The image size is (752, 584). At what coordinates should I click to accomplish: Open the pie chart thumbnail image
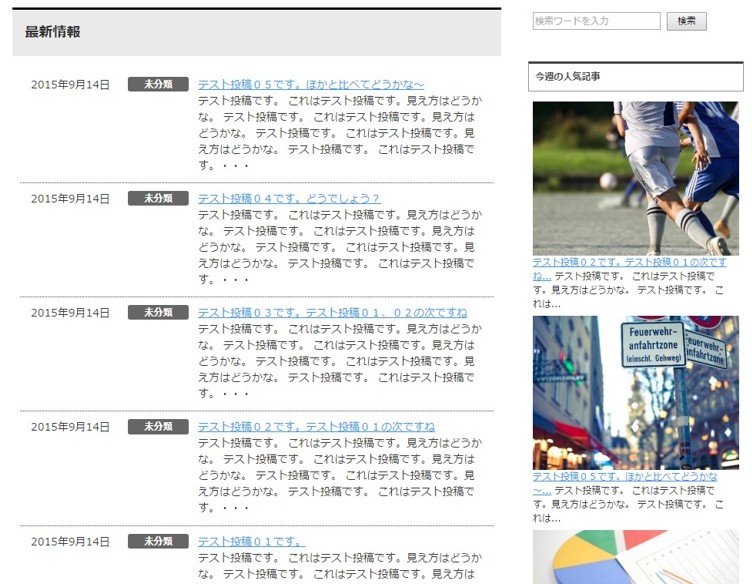635,557
